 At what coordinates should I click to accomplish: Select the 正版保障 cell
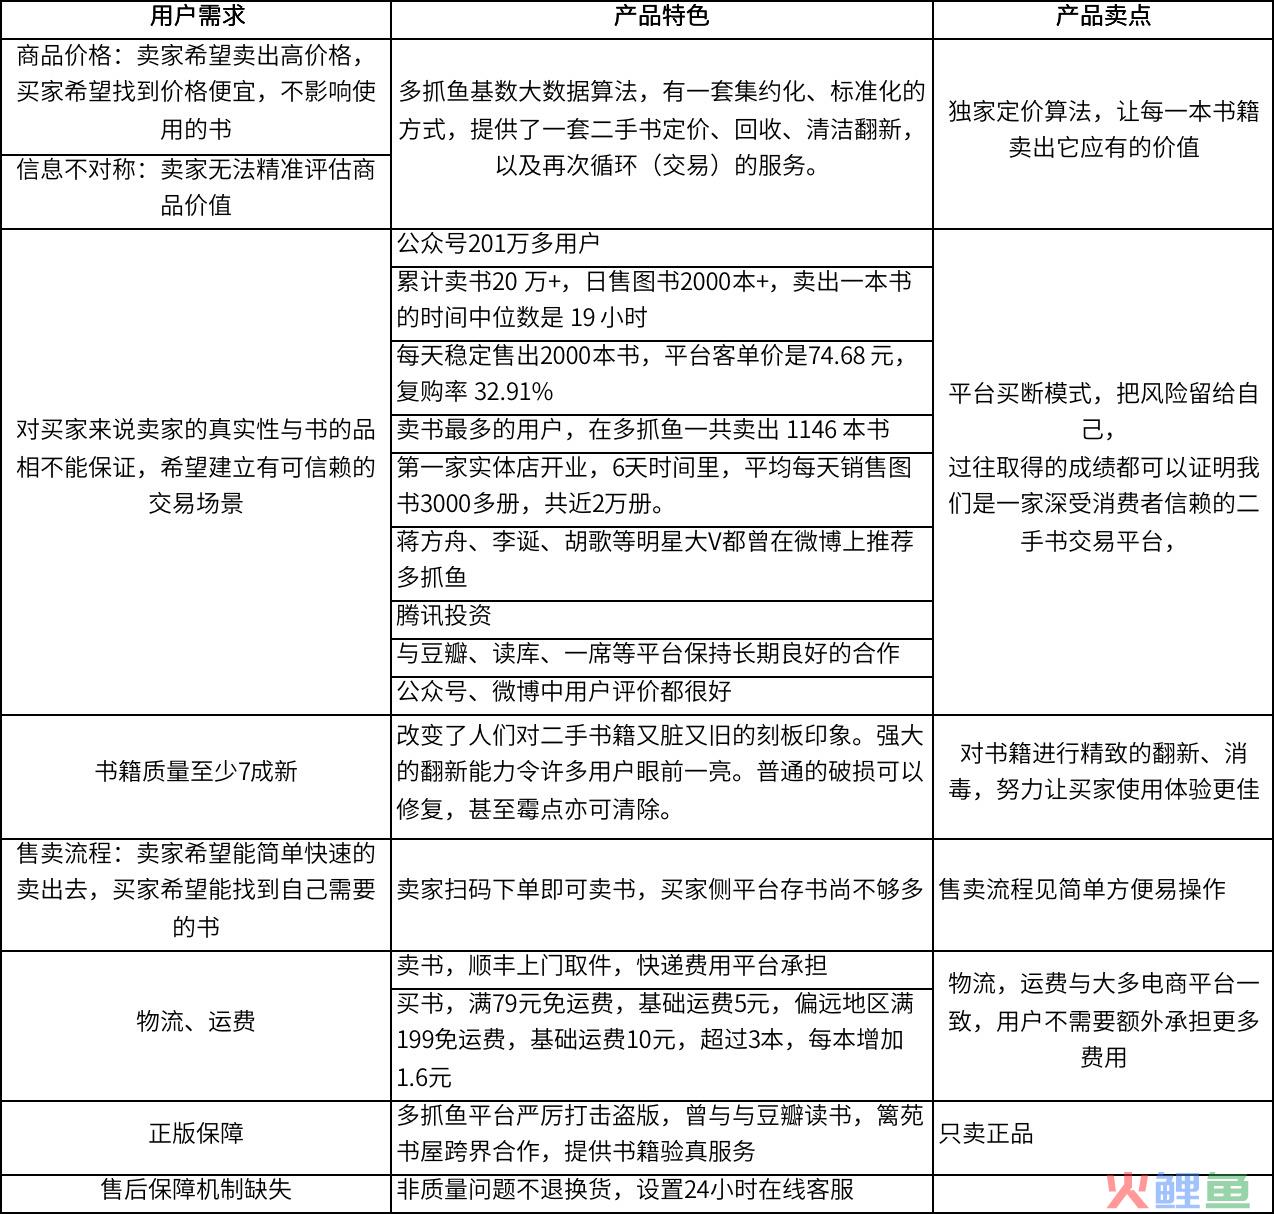196,1137
